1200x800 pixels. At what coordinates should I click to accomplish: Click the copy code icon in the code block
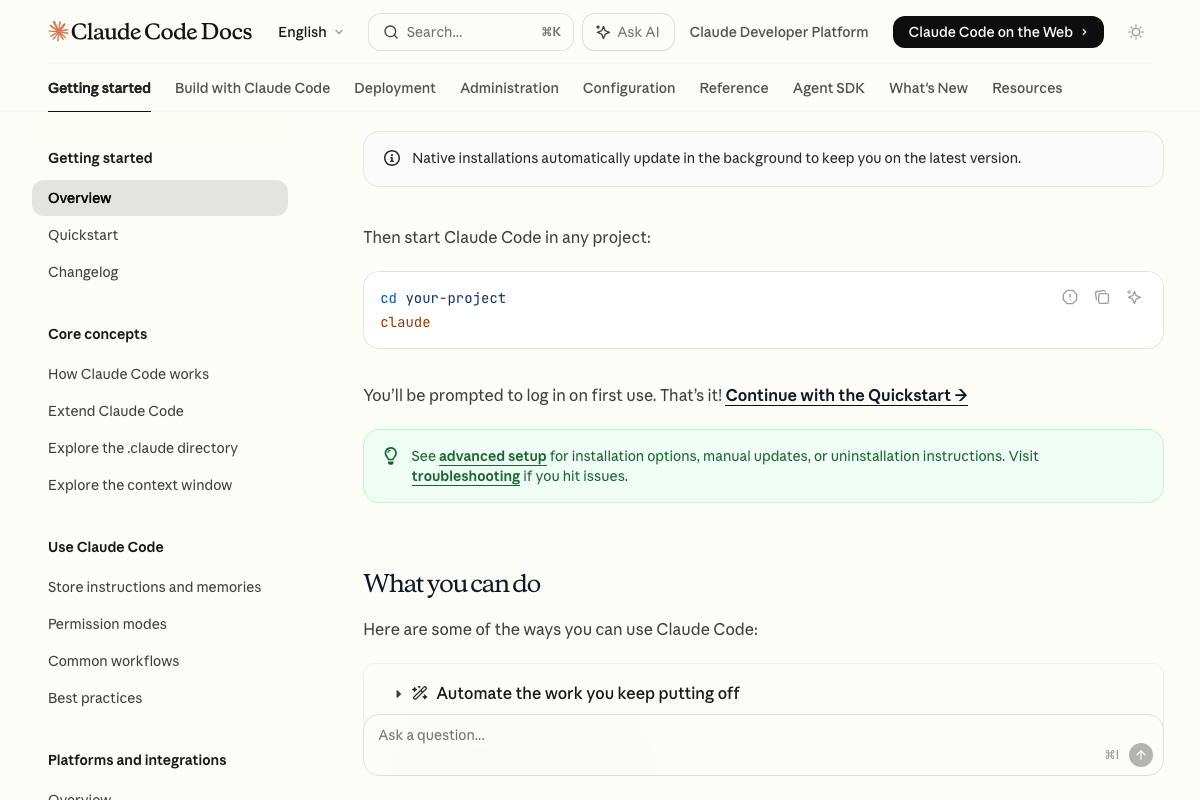coord(1102,297)
